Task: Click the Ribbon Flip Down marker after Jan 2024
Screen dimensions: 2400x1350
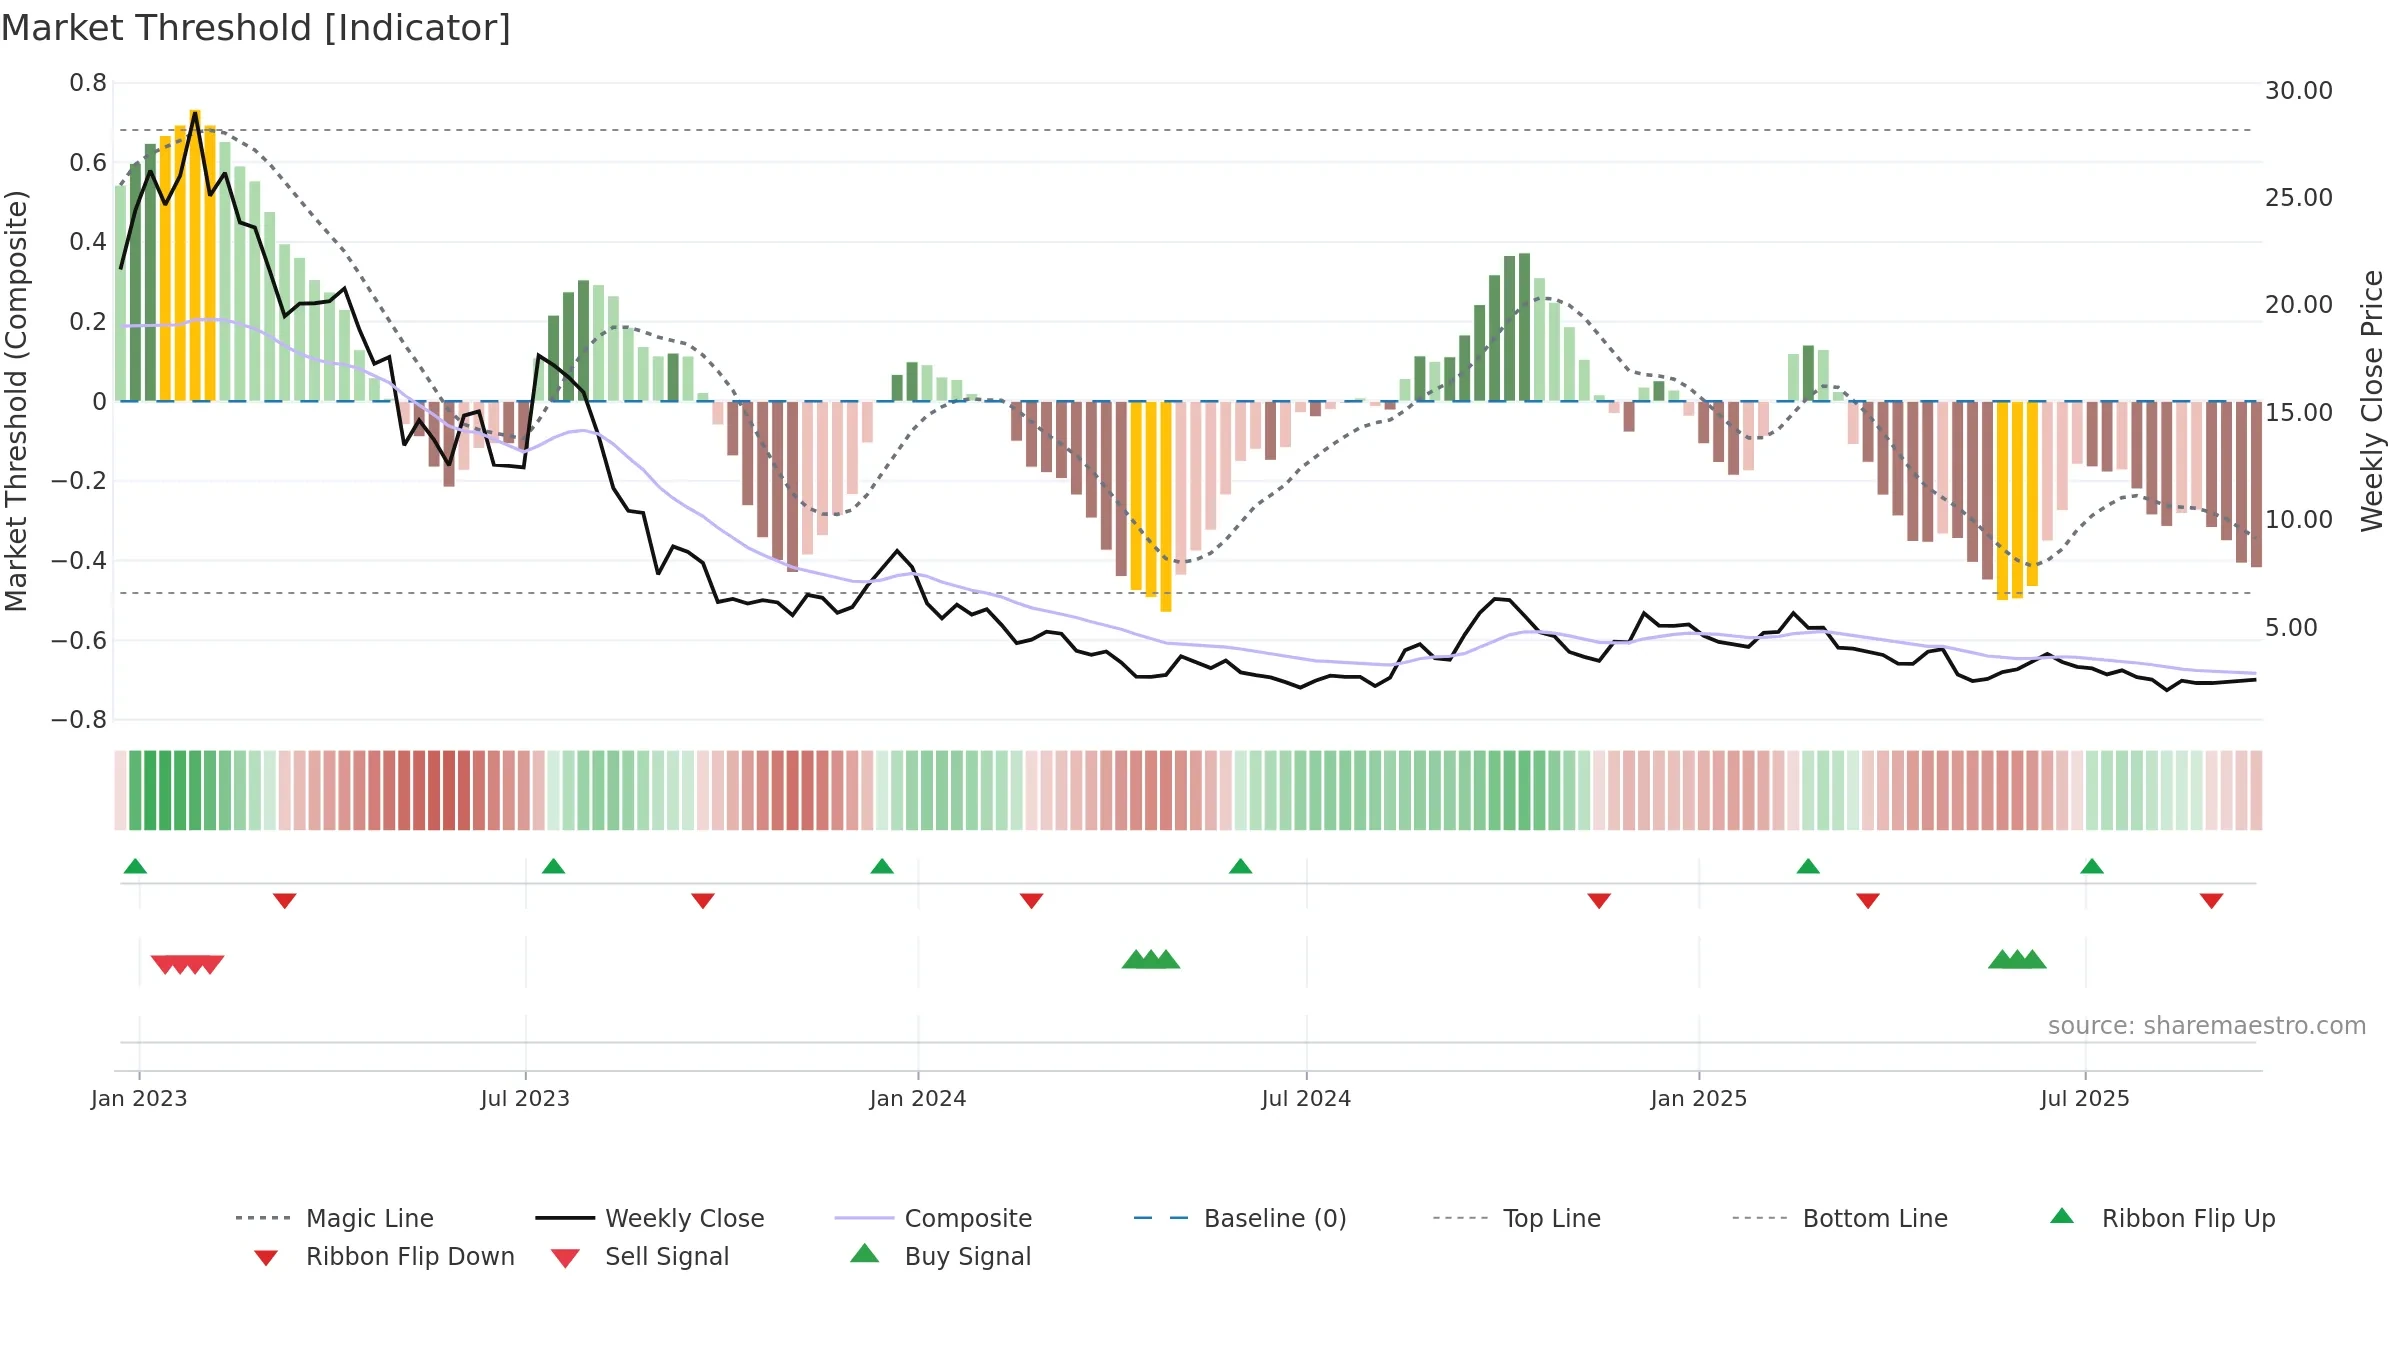Action: tap(1032, 901)
